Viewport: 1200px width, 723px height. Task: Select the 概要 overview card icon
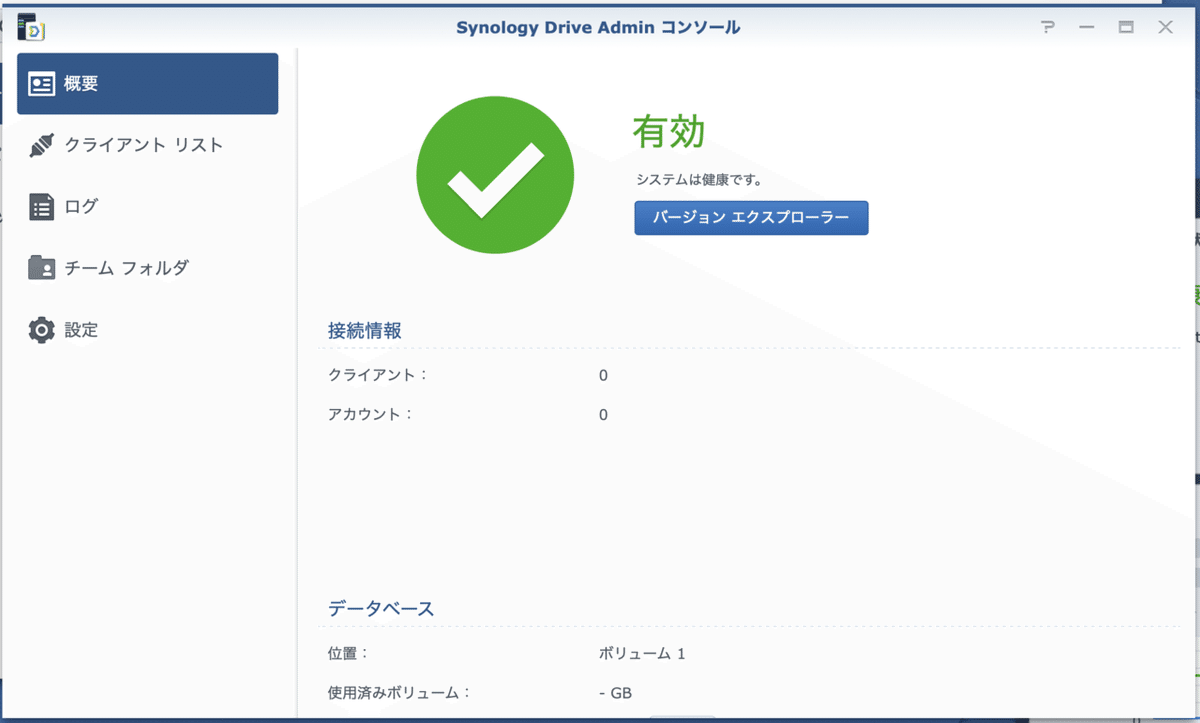[x=40, y=84]
